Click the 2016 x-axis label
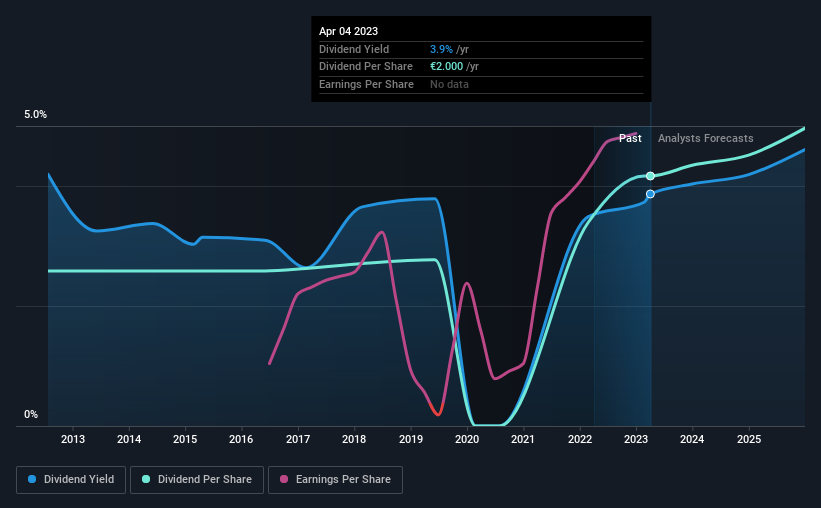 point(241,439)
